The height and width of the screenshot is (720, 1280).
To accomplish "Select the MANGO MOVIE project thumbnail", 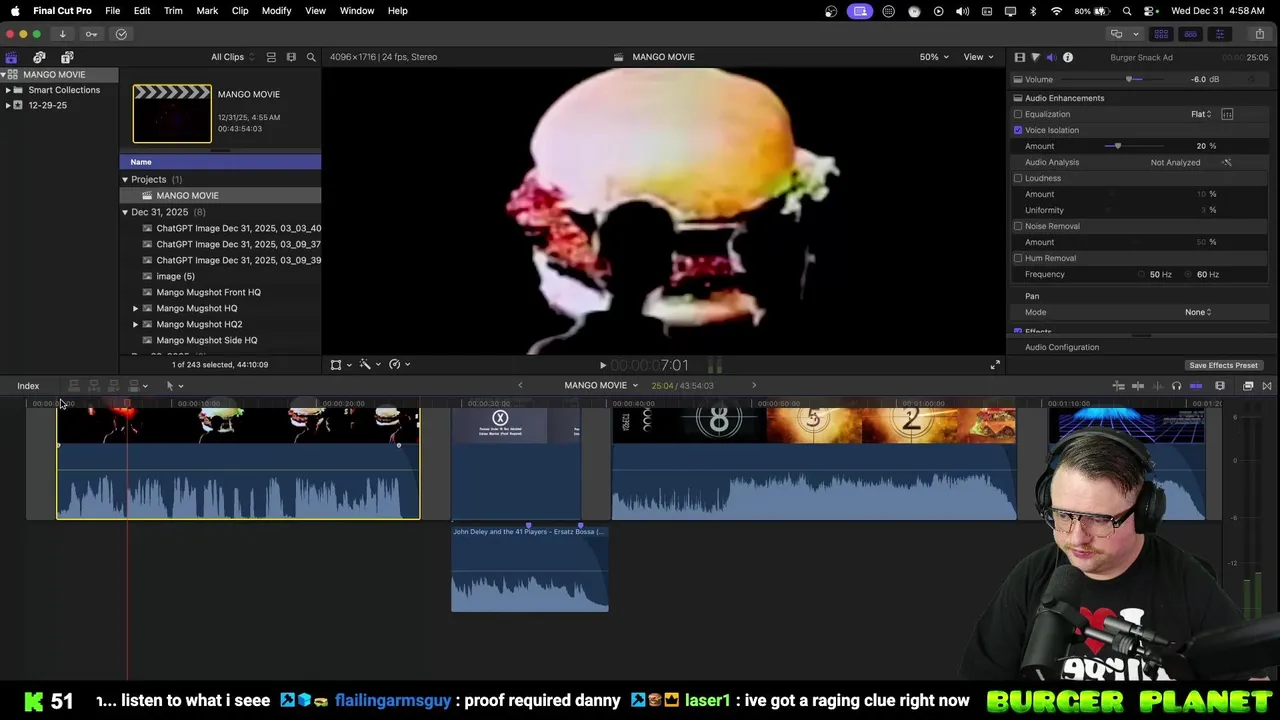I will tap(172, 114).
